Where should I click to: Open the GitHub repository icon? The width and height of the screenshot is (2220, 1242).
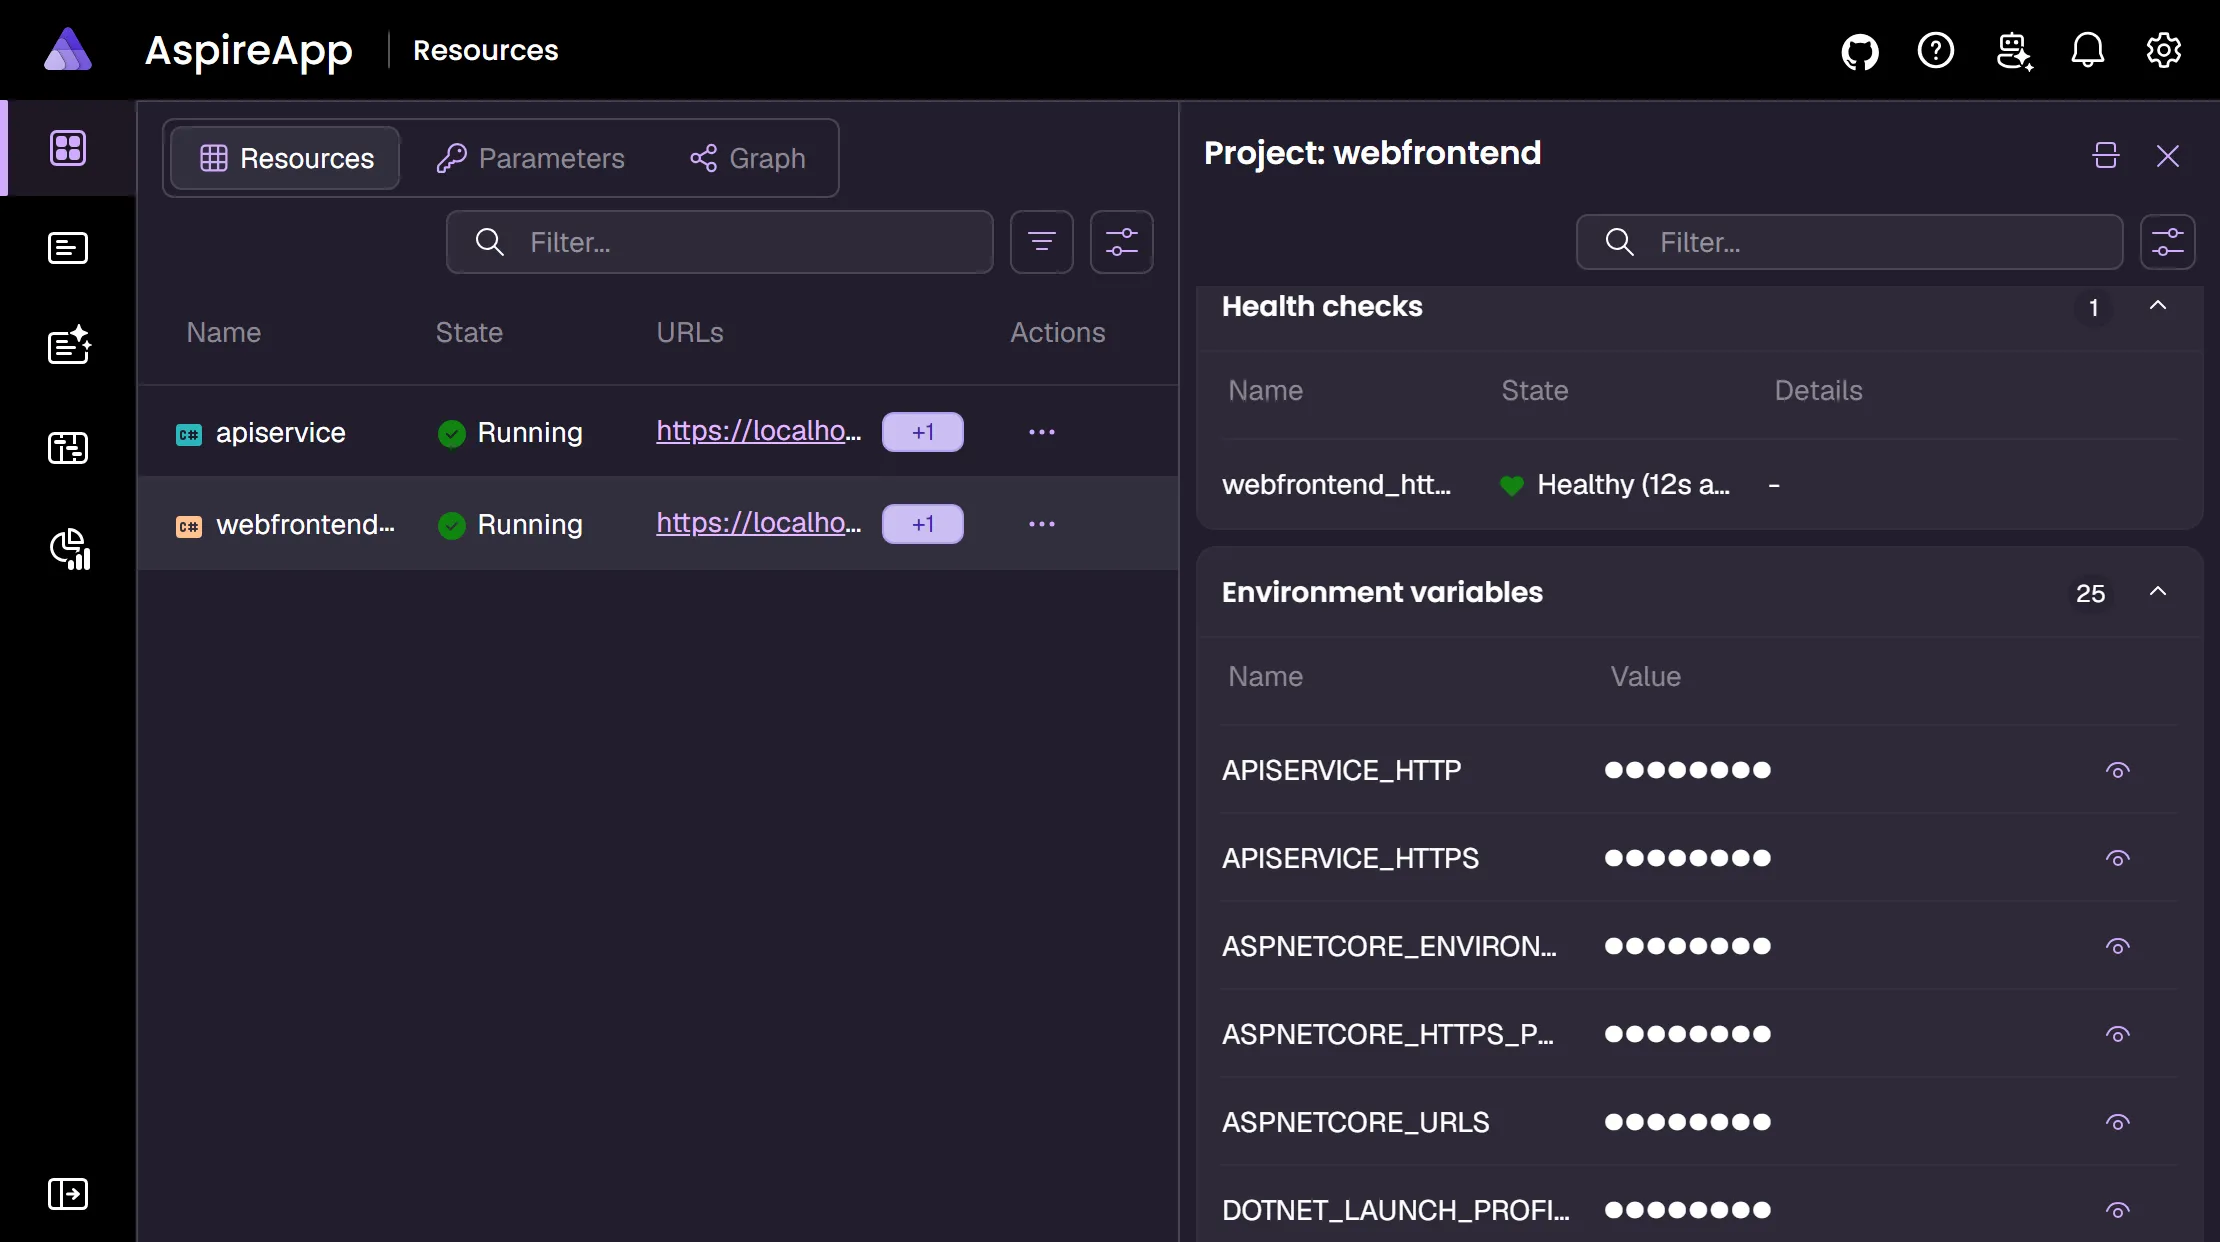click(x=1860, y=51)
